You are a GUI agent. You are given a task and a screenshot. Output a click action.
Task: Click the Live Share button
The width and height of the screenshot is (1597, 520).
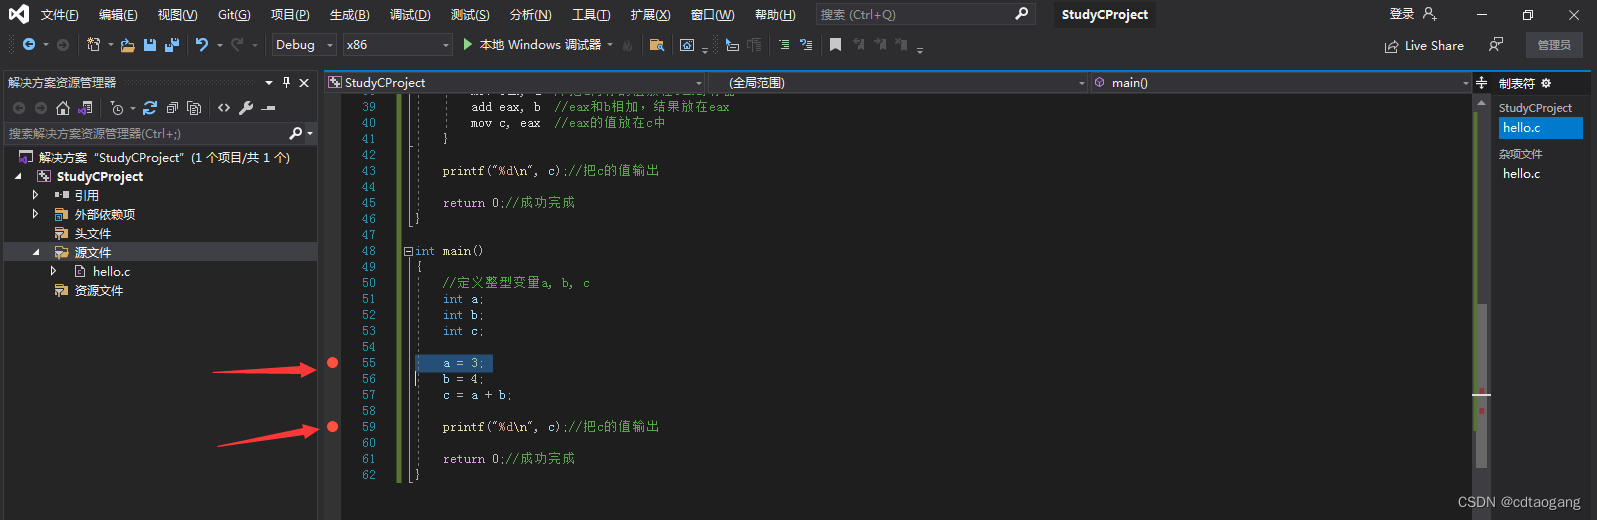click(x=1424, y=45)
